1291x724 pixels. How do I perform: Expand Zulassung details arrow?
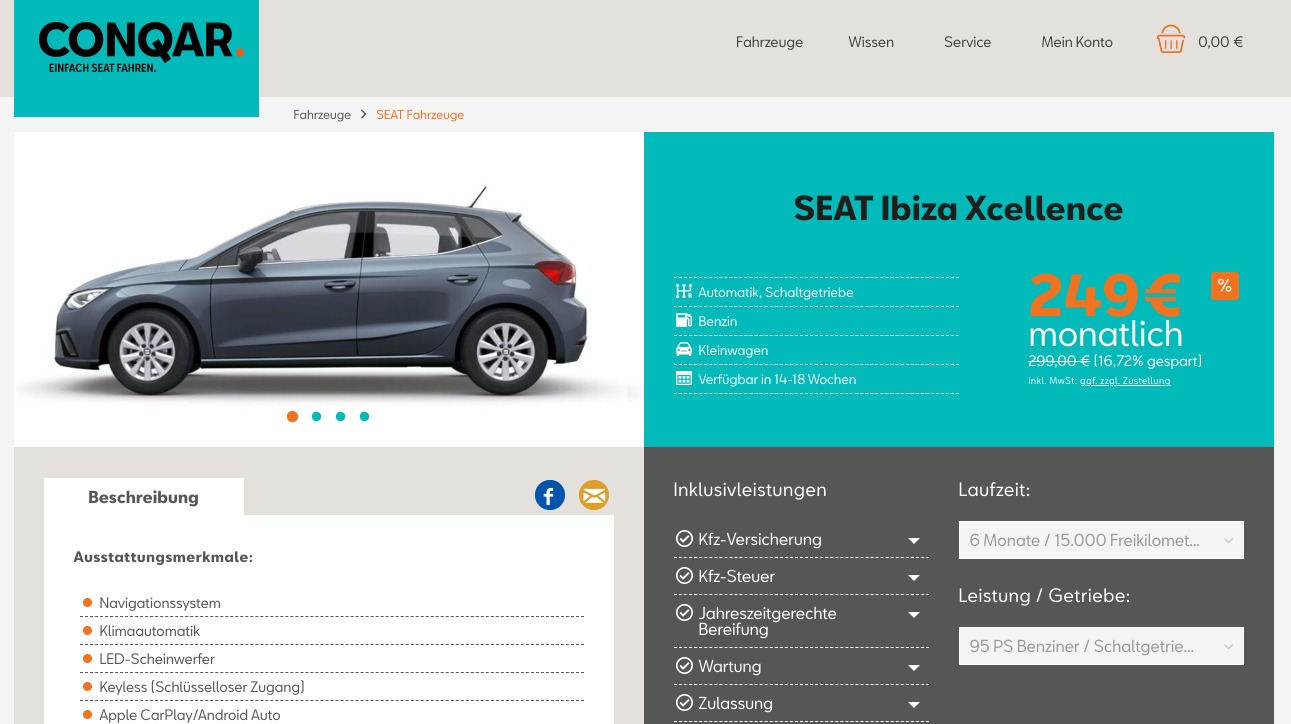[913, 705]
